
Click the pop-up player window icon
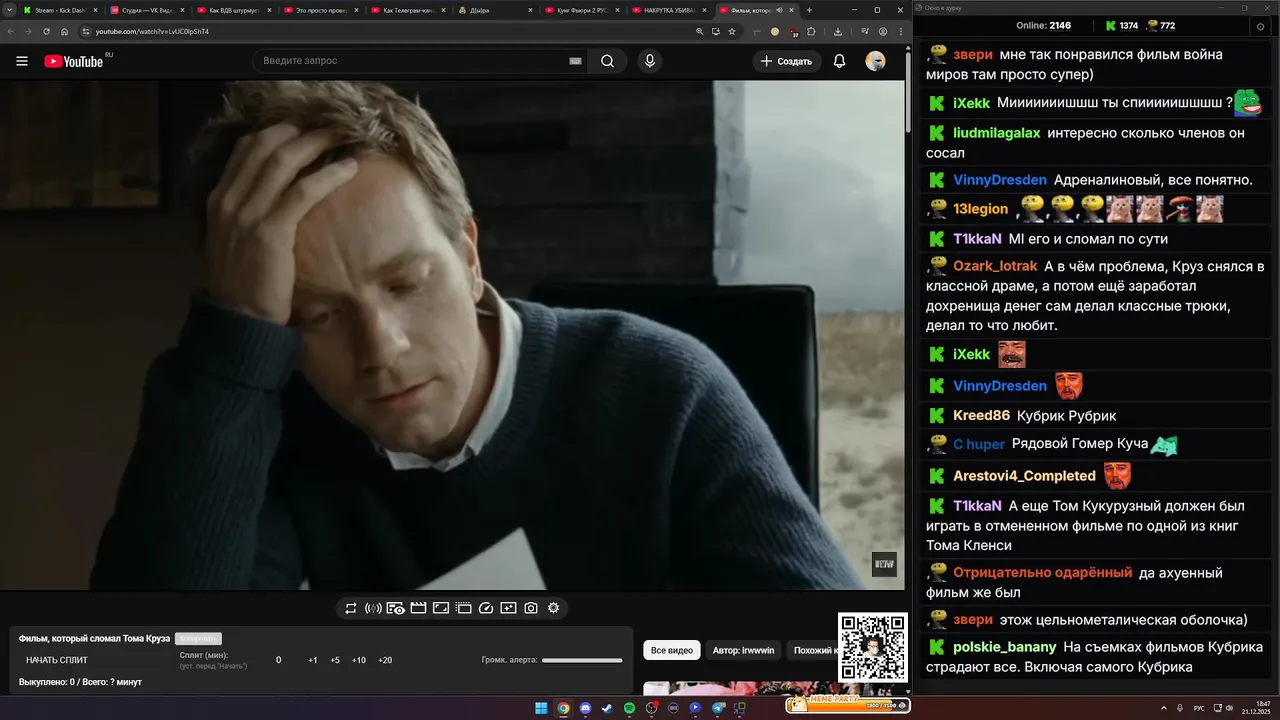click(464, 608)
